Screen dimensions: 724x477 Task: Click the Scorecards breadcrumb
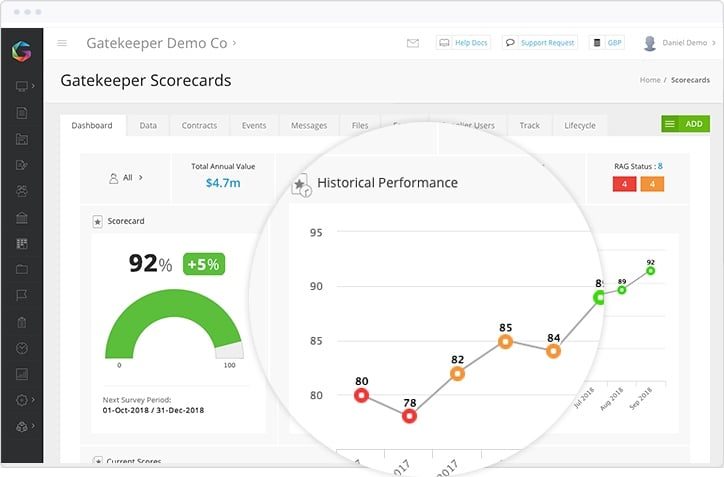click(690, 80)
